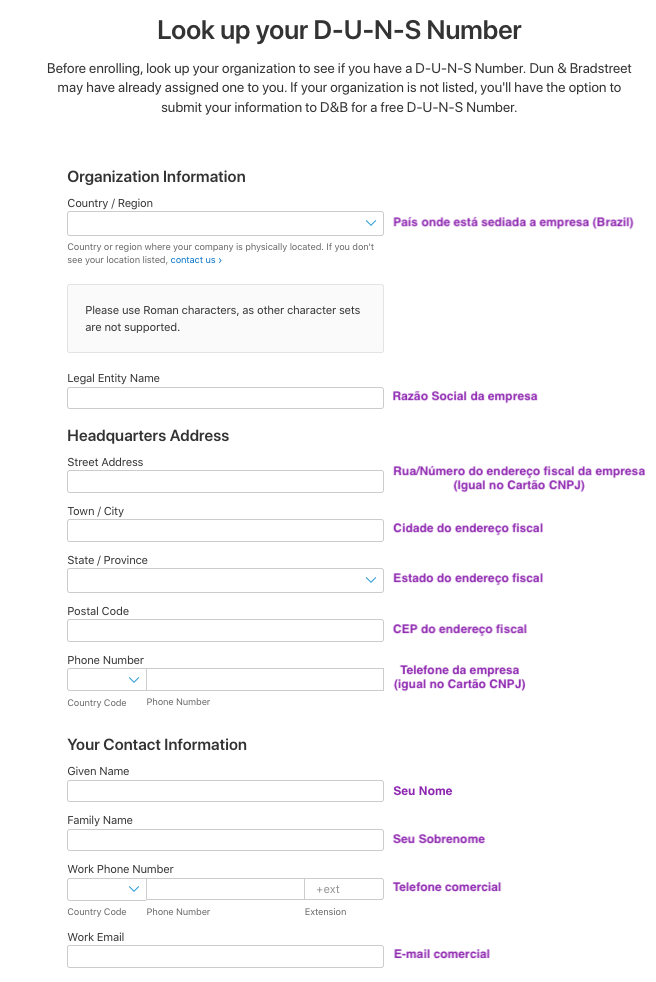The height and width of the screenshot is (982, 656).
Task: Focus the Town / City field
Action: point(225,530)
